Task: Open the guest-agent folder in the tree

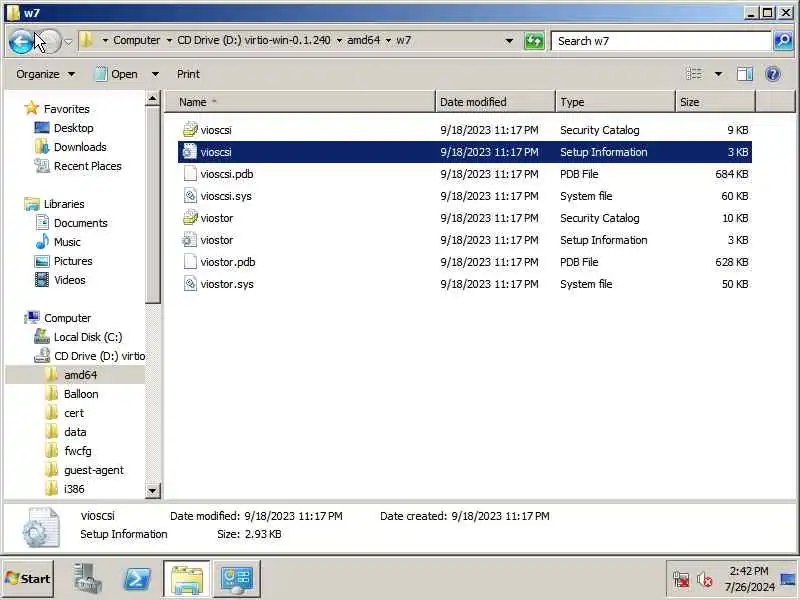Action: pos(94,470)
